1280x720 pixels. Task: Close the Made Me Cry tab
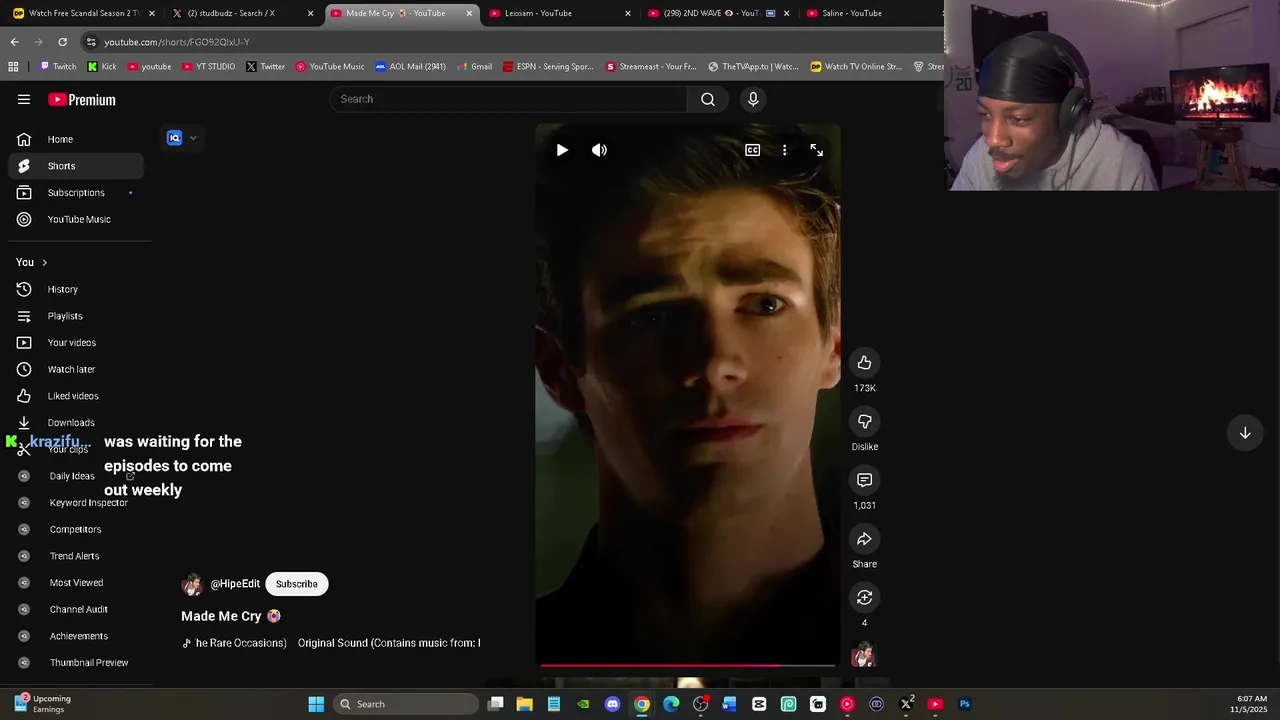(469, 13)
